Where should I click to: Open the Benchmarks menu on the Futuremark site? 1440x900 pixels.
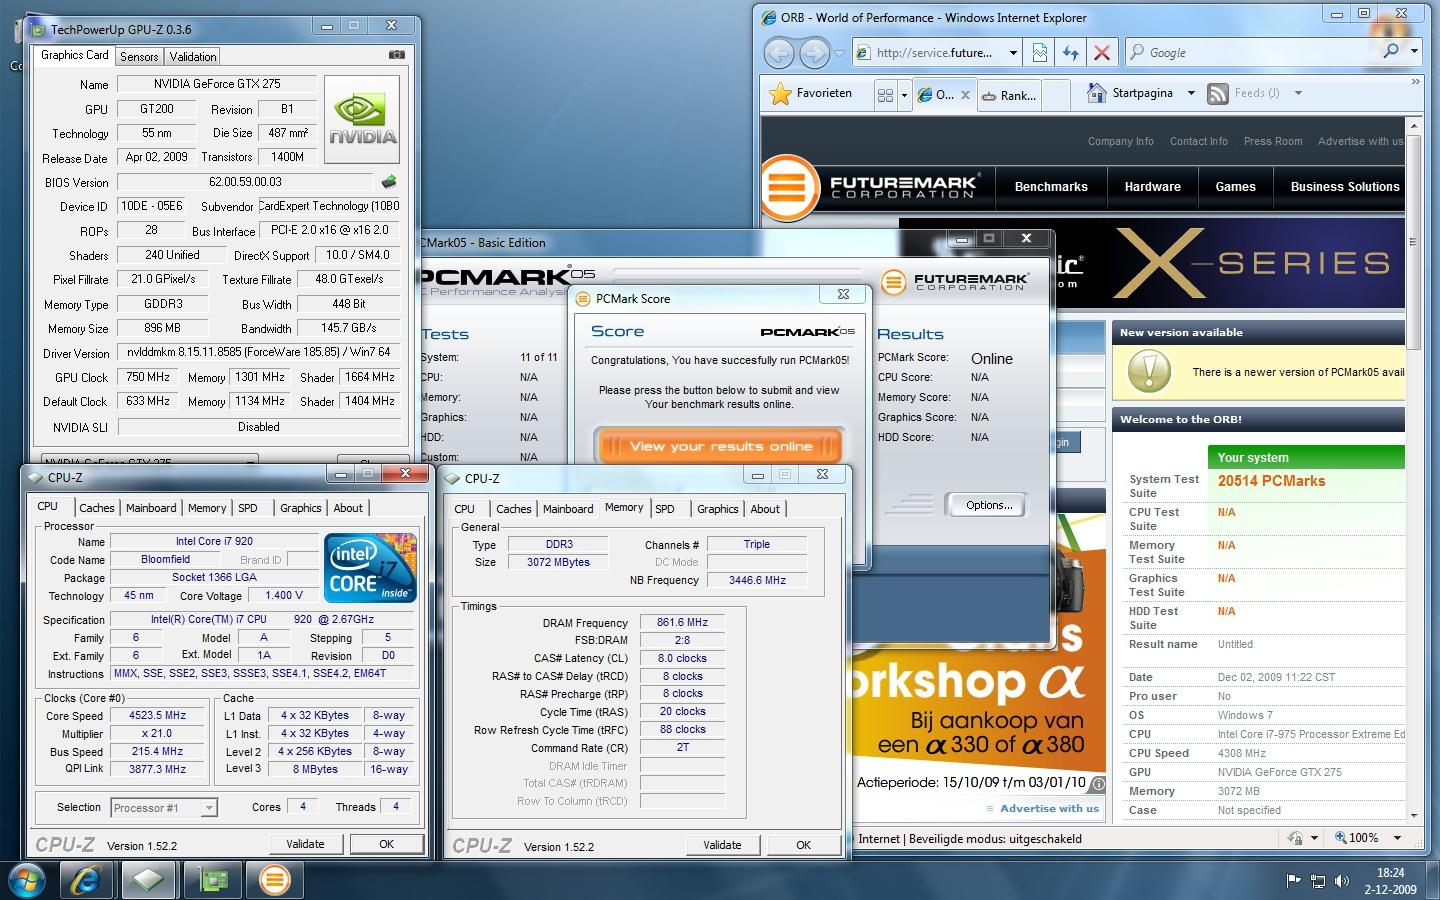point(1051,187)
